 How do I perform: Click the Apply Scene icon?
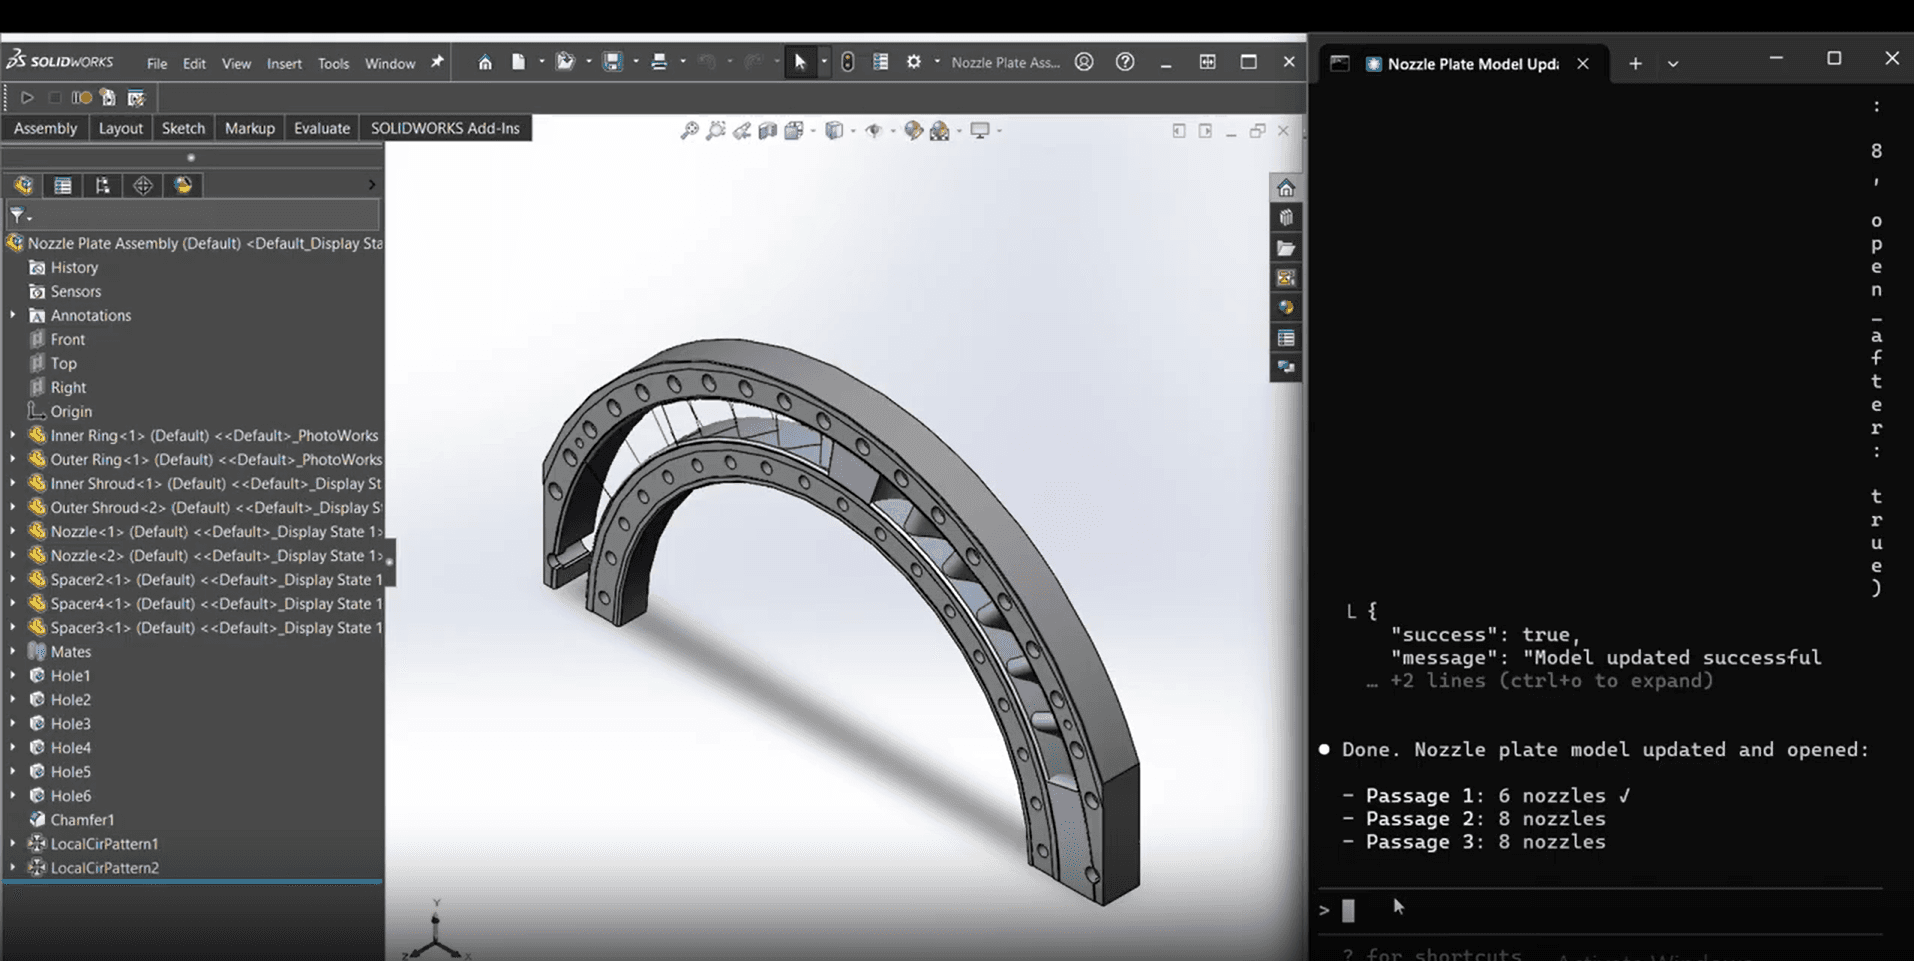939,130
